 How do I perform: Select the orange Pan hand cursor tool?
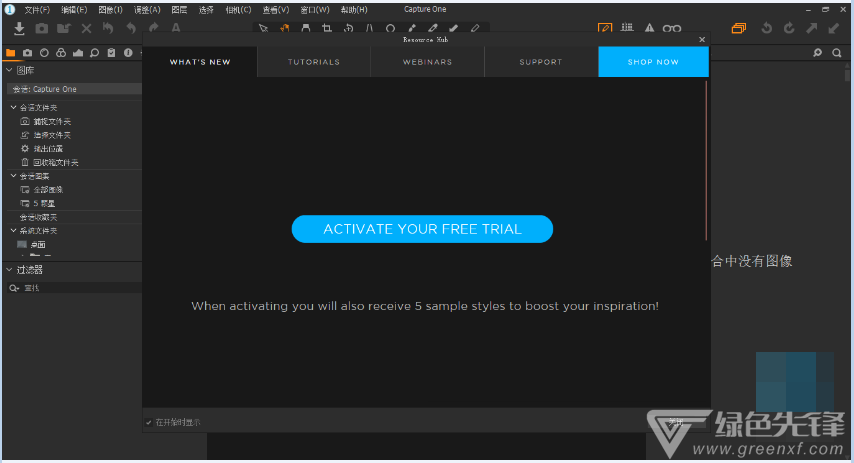click(284, 28)
